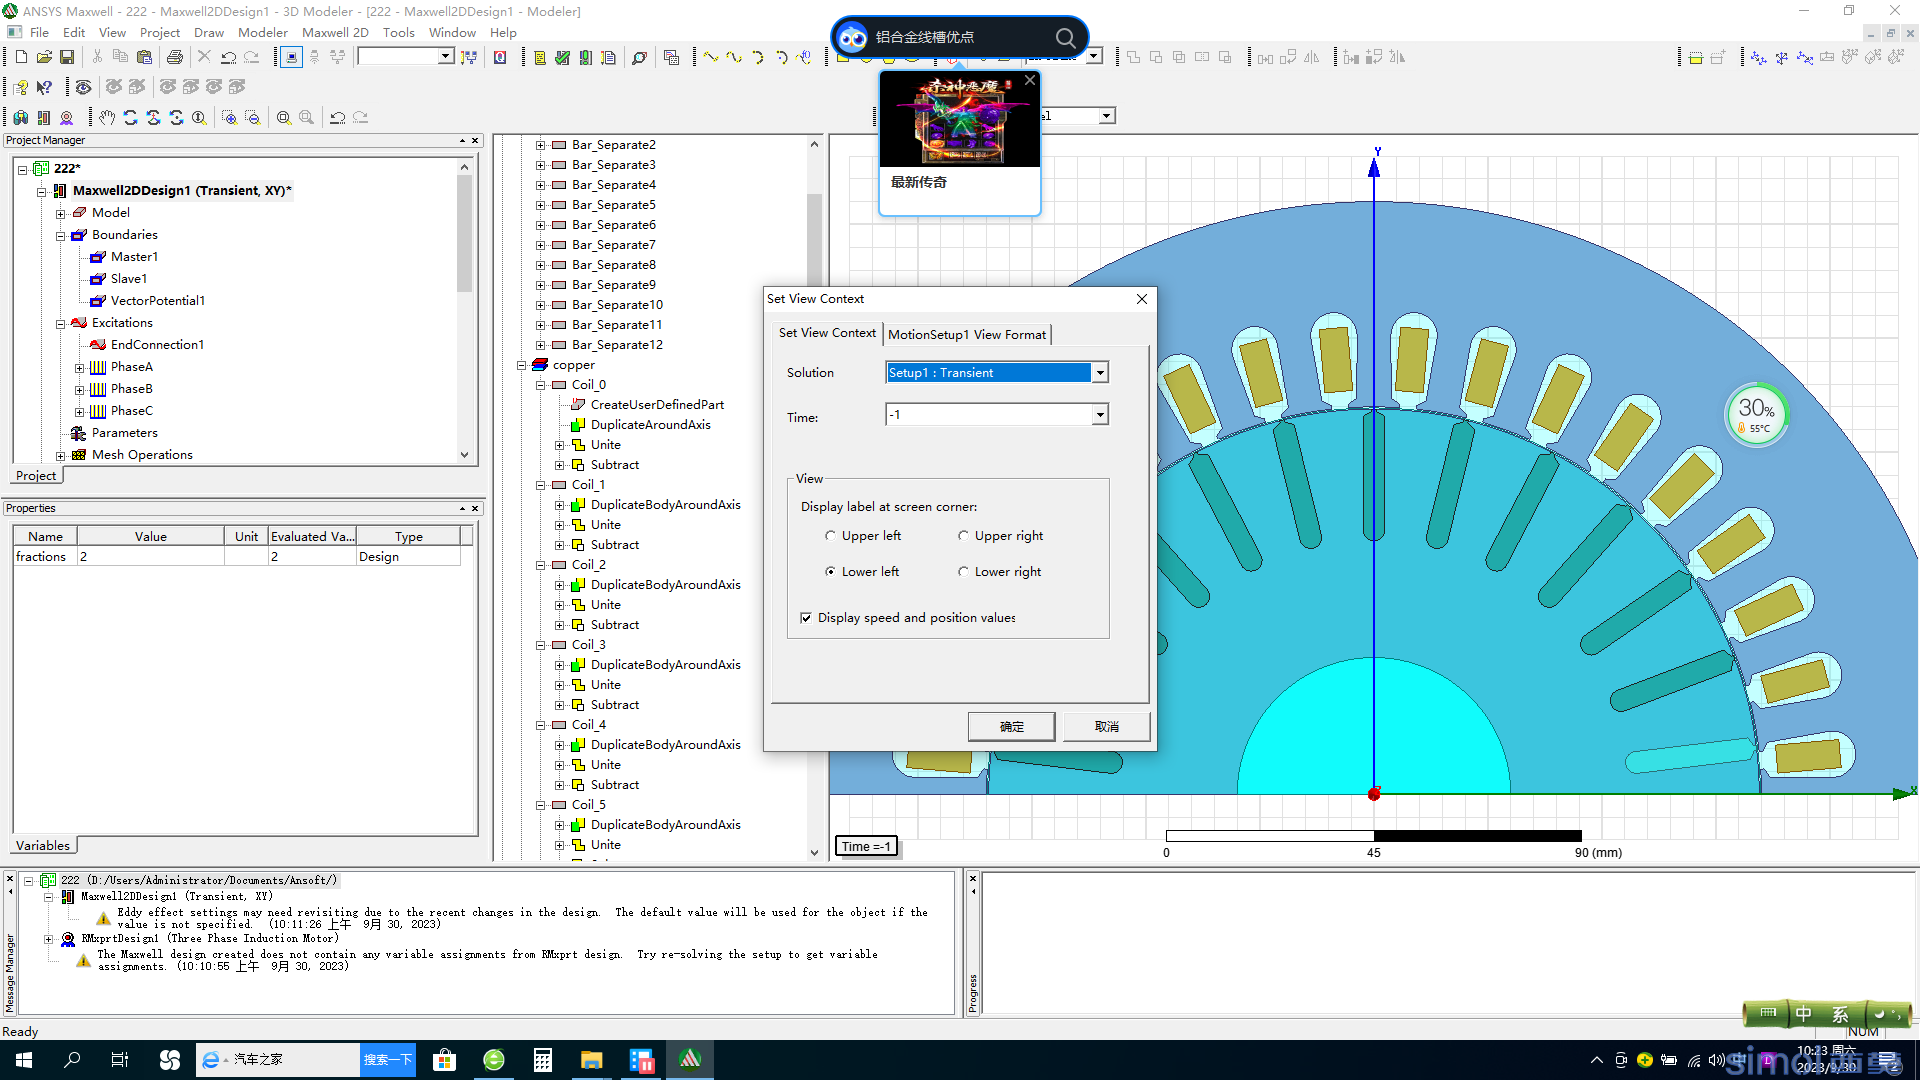Click the Validate green checkmark icon
This screenshot has height=1080, width=1920.
pos(562,57)
